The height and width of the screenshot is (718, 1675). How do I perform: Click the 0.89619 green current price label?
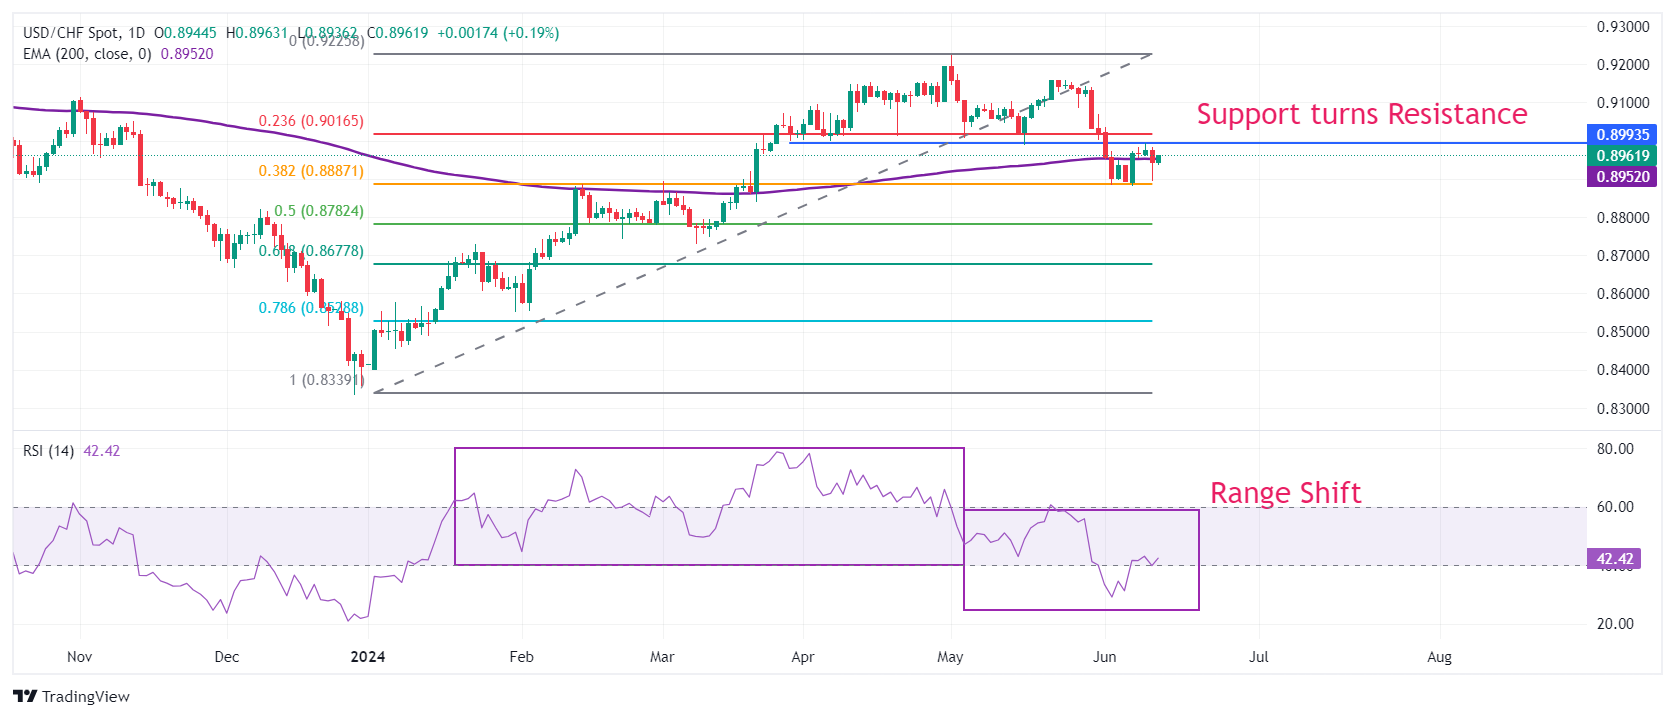pos(1622,155)
